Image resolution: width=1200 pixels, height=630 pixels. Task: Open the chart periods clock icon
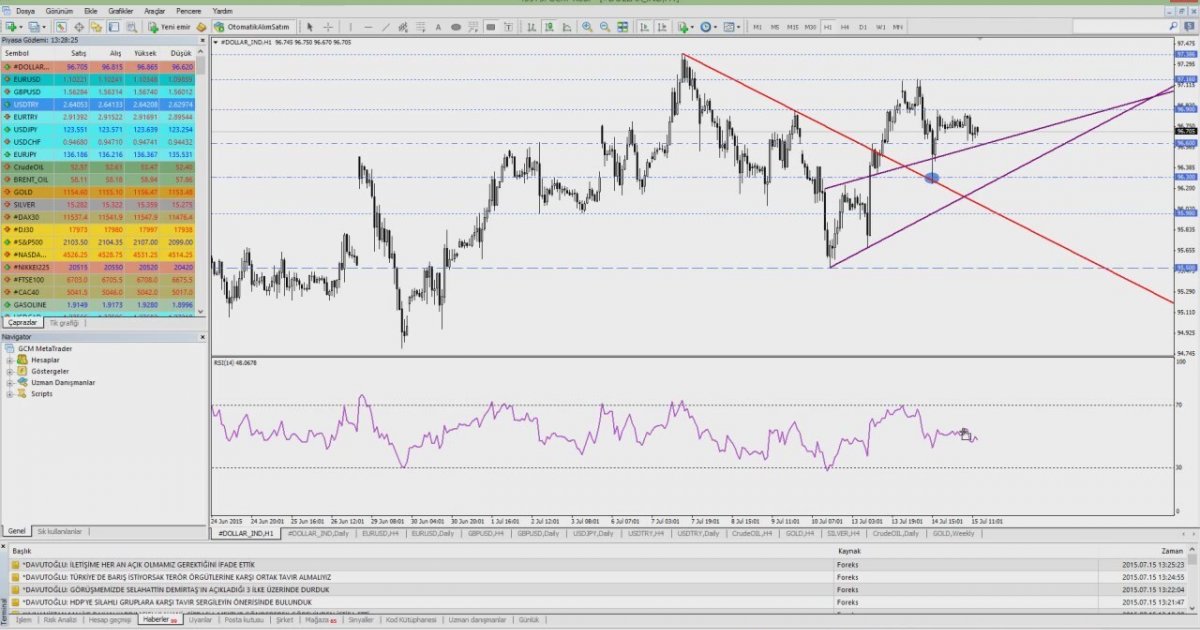(x=707, y=26)
